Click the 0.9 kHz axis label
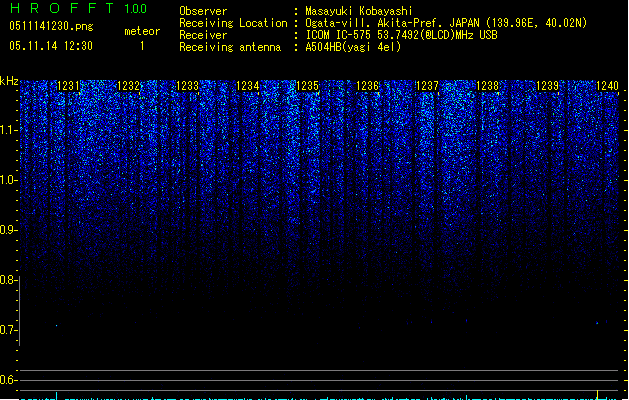 coord(8,230)
